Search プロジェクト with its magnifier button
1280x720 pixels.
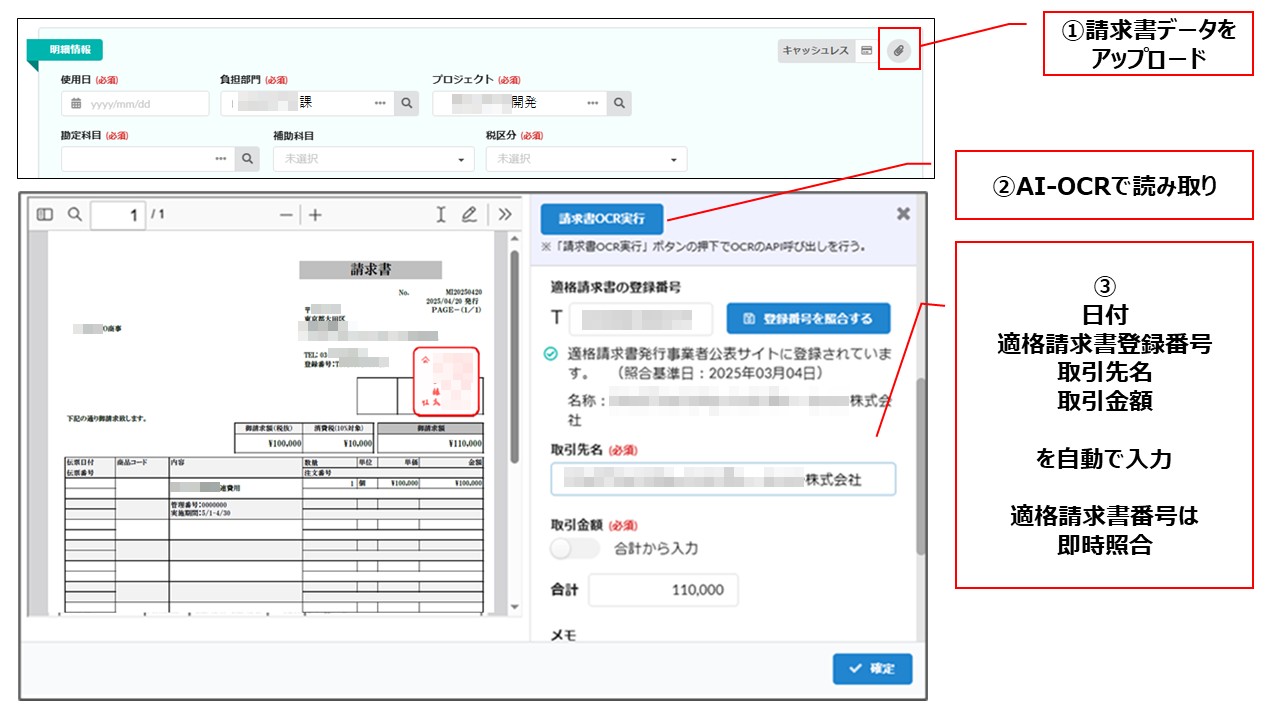[619, 103]
